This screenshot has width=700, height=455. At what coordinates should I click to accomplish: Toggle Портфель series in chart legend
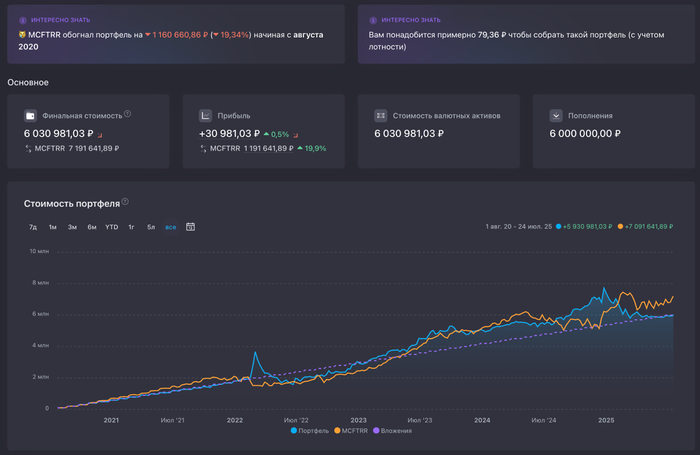tap(308, 431)
